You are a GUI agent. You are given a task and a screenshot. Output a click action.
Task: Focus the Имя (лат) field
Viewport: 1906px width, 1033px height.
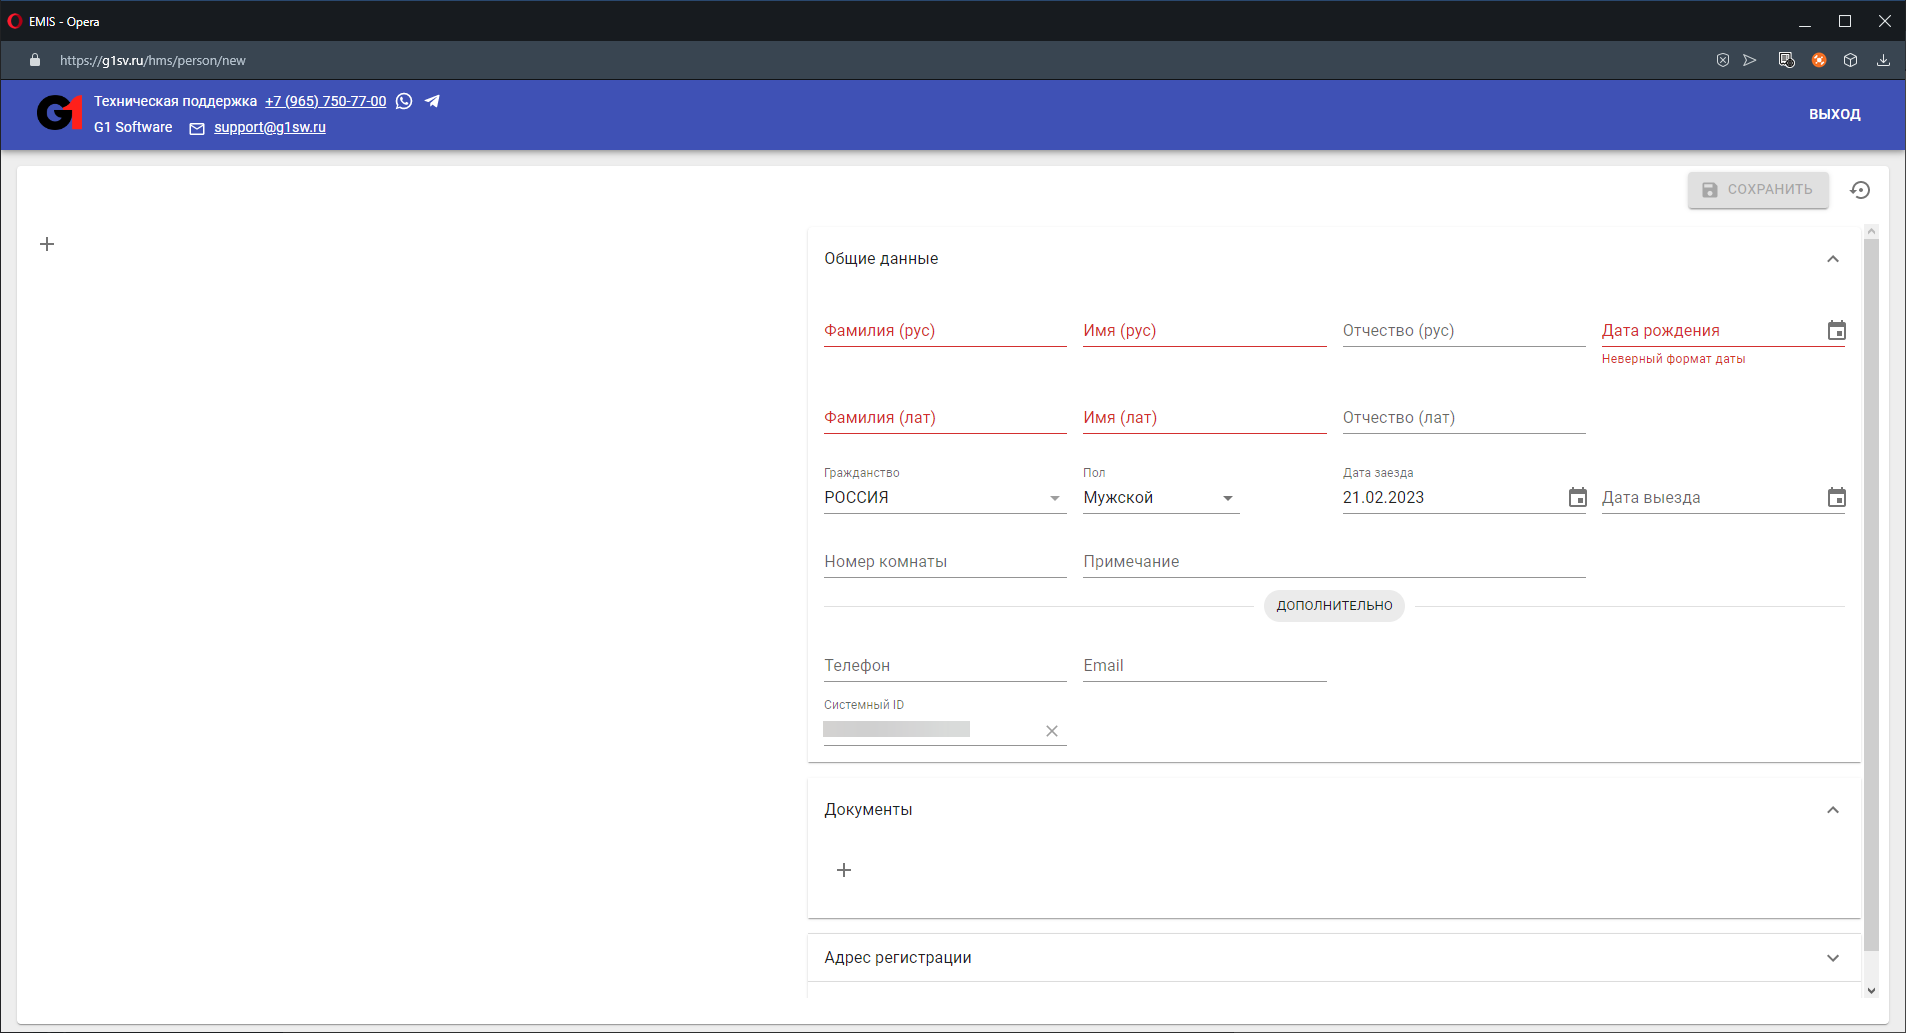[x=1204, y=418]
